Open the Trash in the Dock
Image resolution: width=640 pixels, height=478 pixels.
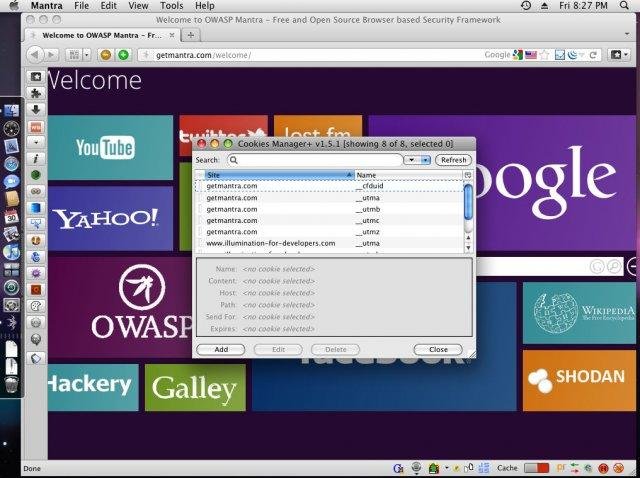pyautogui.click(x=11, y=385)
